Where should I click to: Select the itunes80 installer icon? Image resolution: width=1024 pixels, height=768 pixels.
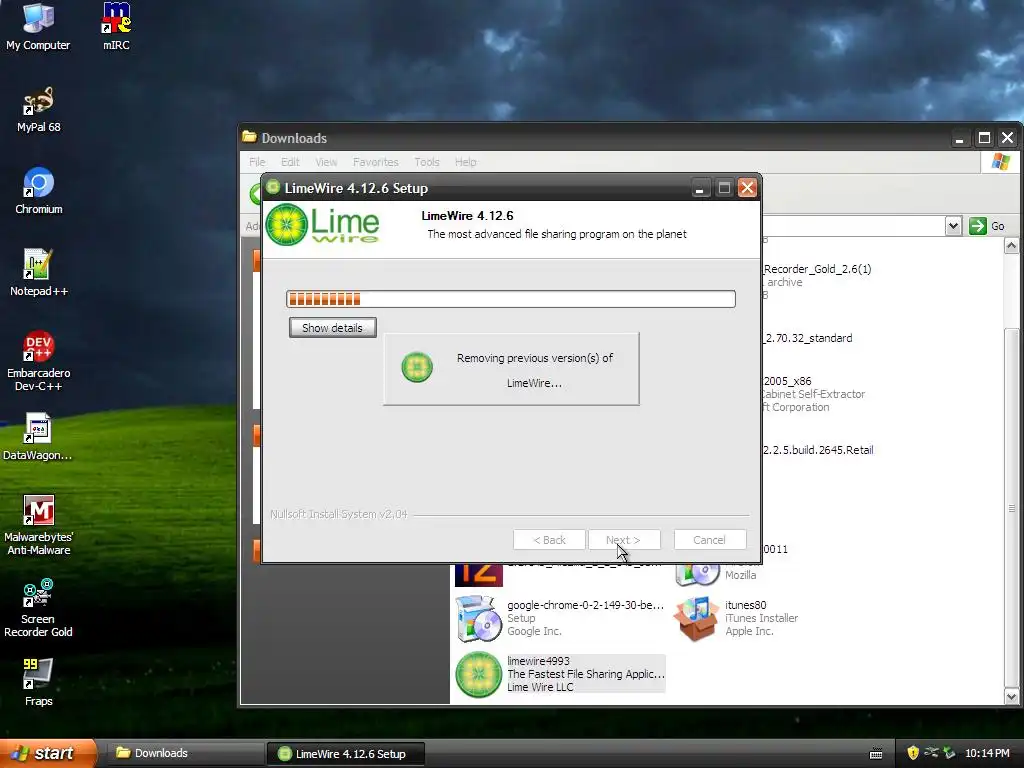point(696,618)
